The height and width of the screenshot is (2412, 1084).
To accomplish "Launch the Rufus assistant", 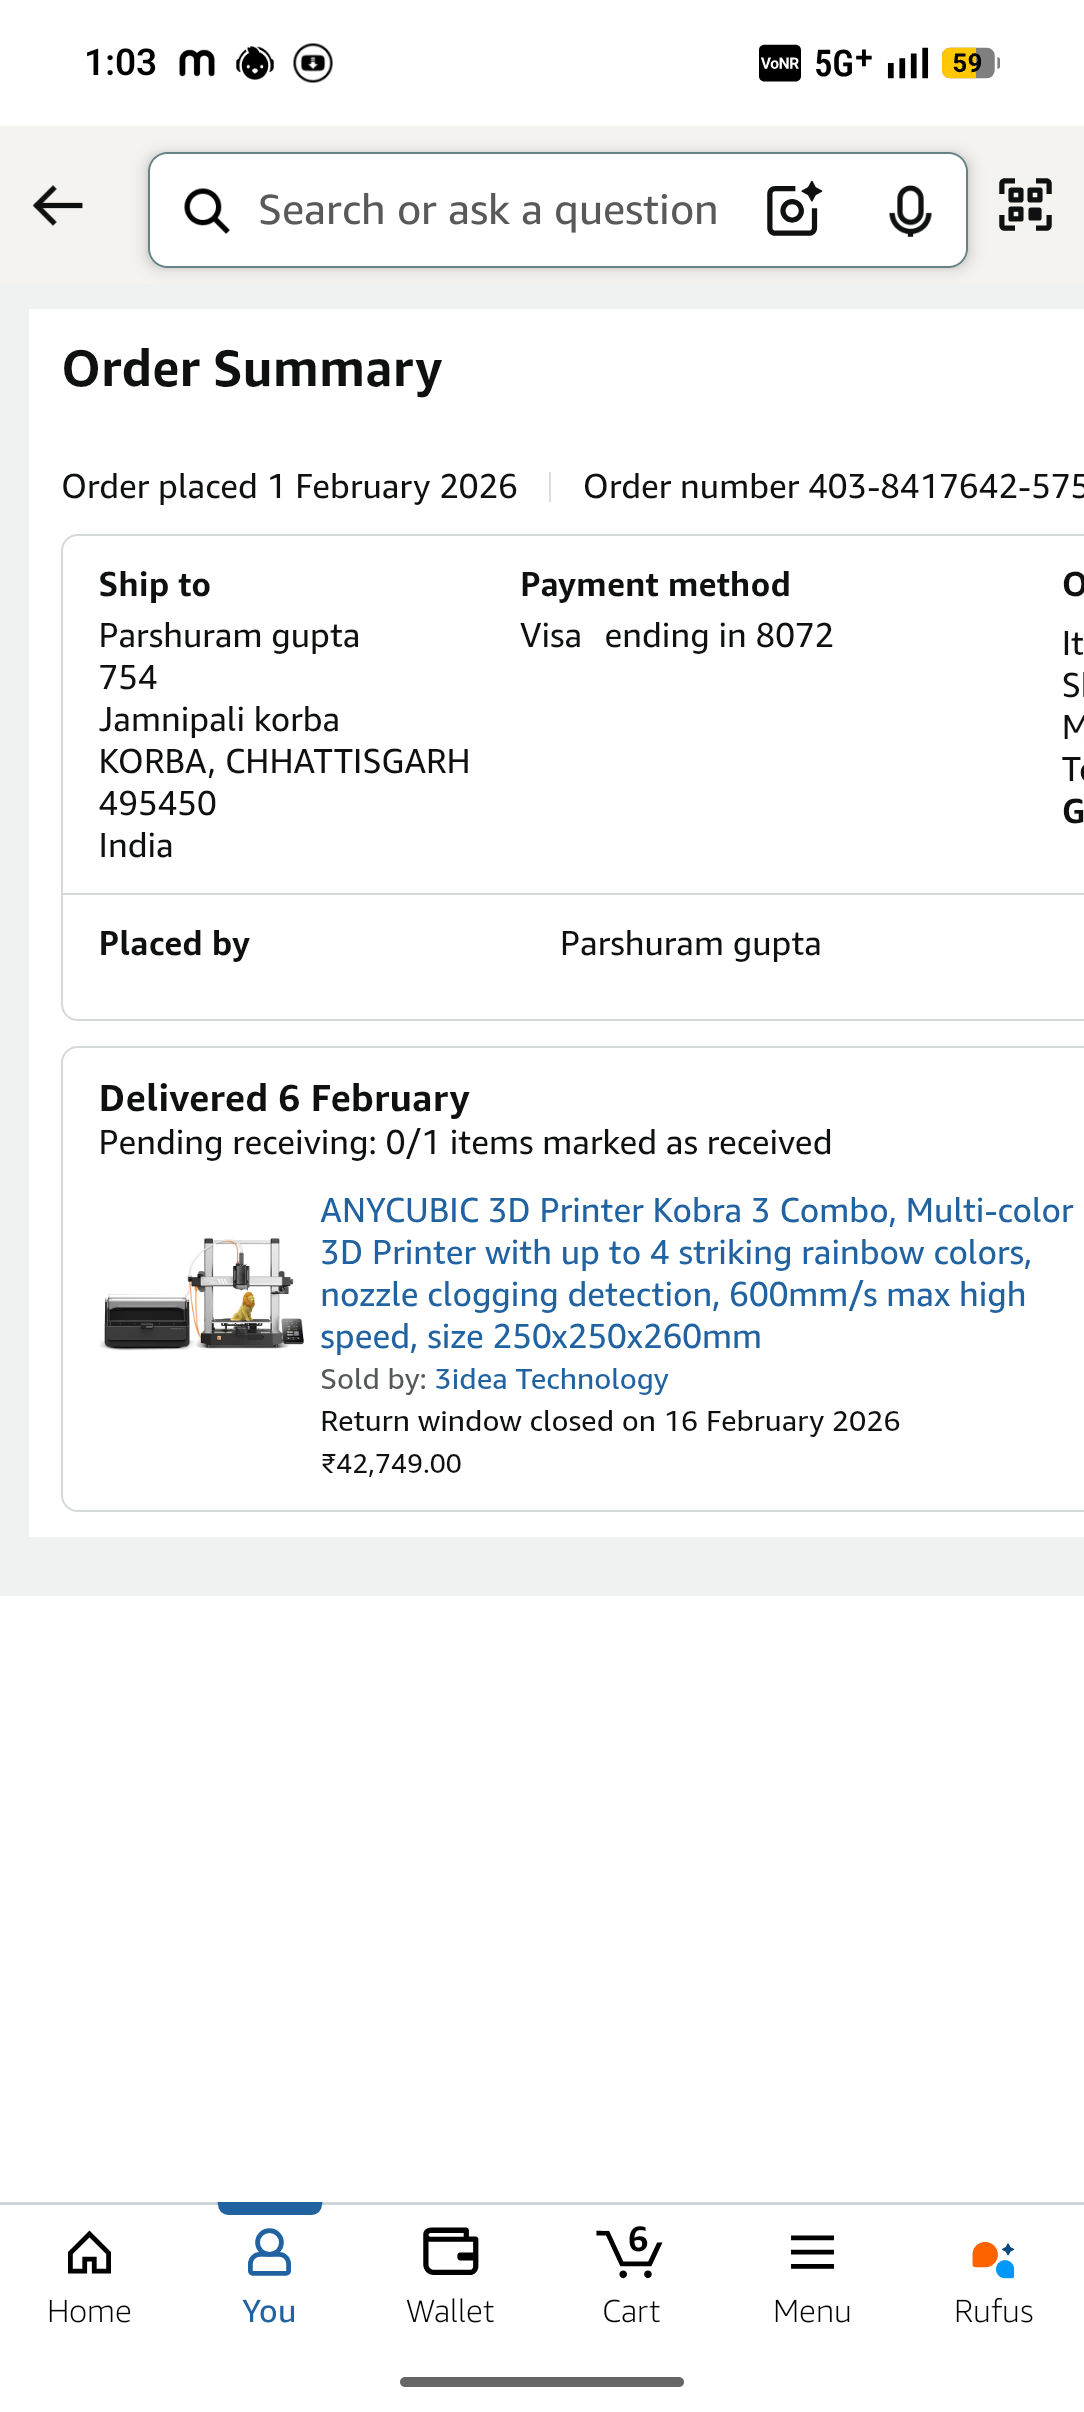I will tap(993, 2276).
